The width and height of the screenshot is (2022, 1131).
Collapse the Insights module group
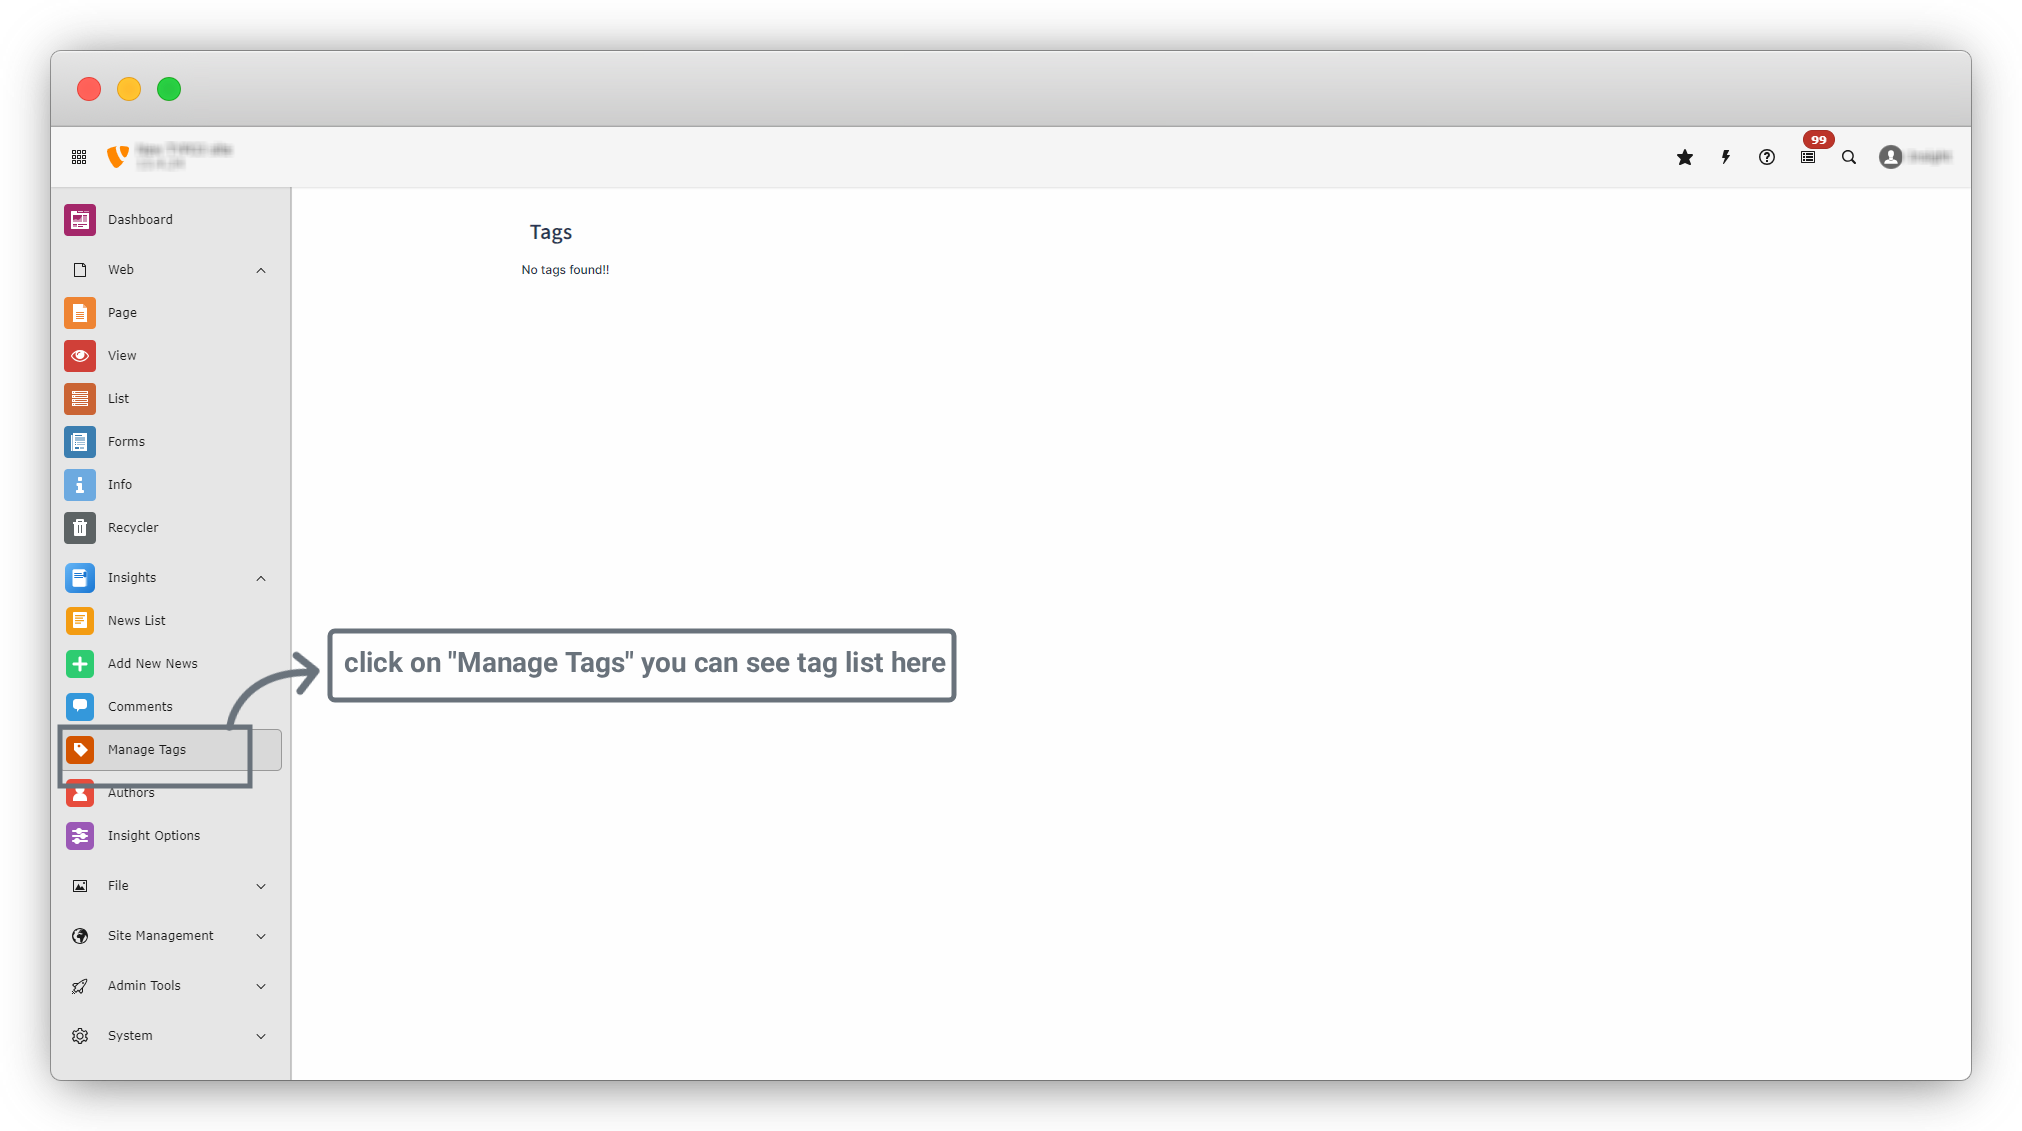[x=261, y=578]
